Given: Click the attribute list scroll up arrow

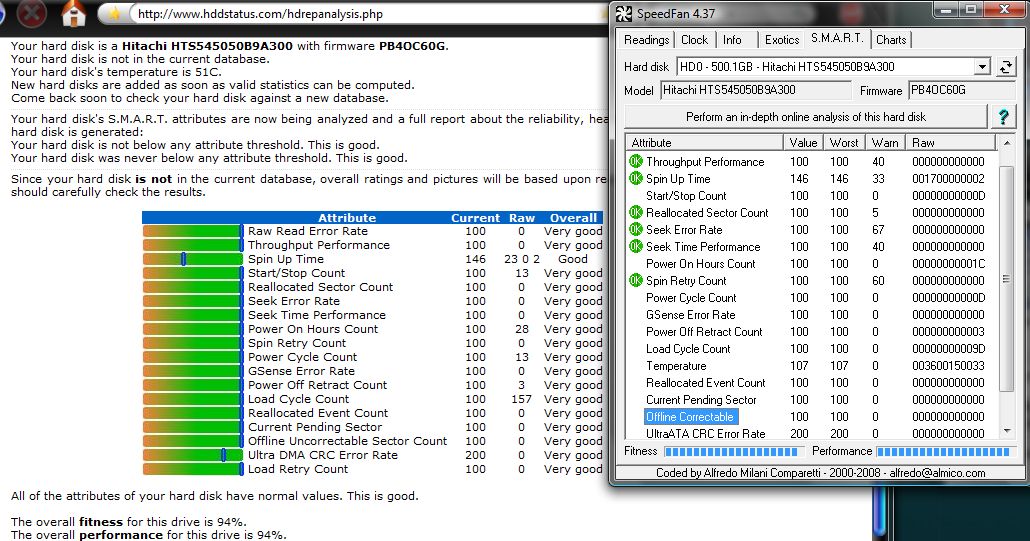Looking at the screenshot, I should tap(1006, 142).
